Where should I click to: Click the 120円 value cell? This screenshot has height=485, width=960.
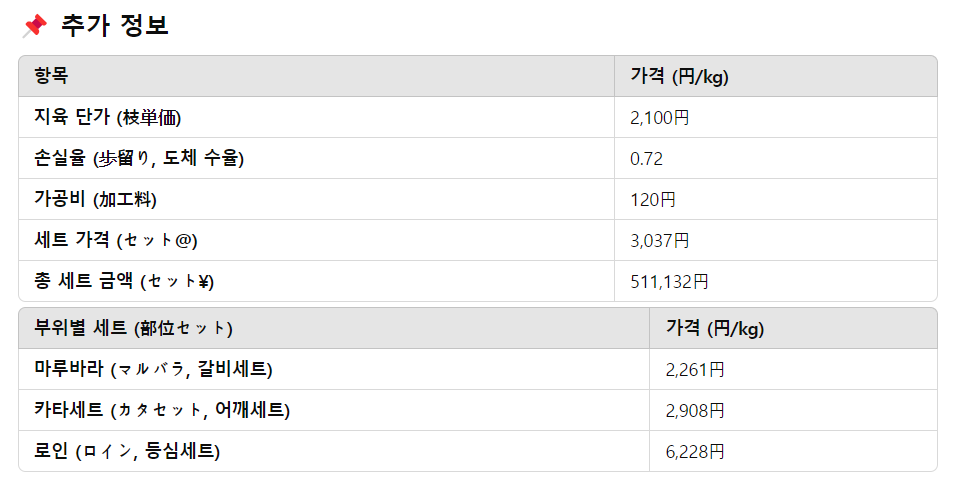tap(652, 199)
